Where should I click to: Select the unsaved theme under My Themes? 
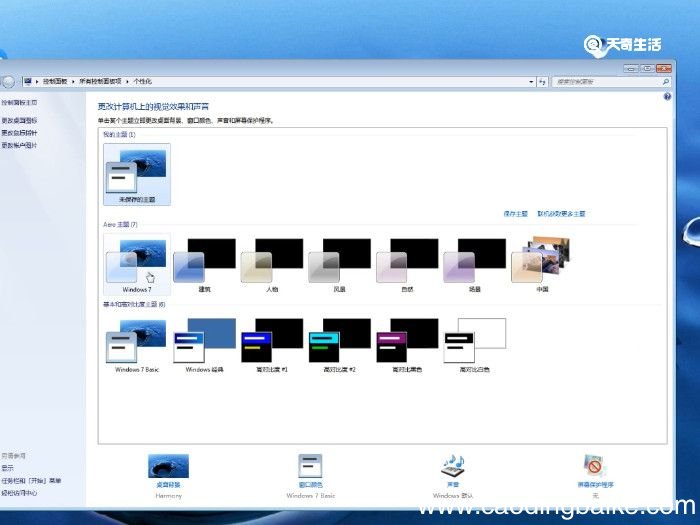click(x=137, y=175)
